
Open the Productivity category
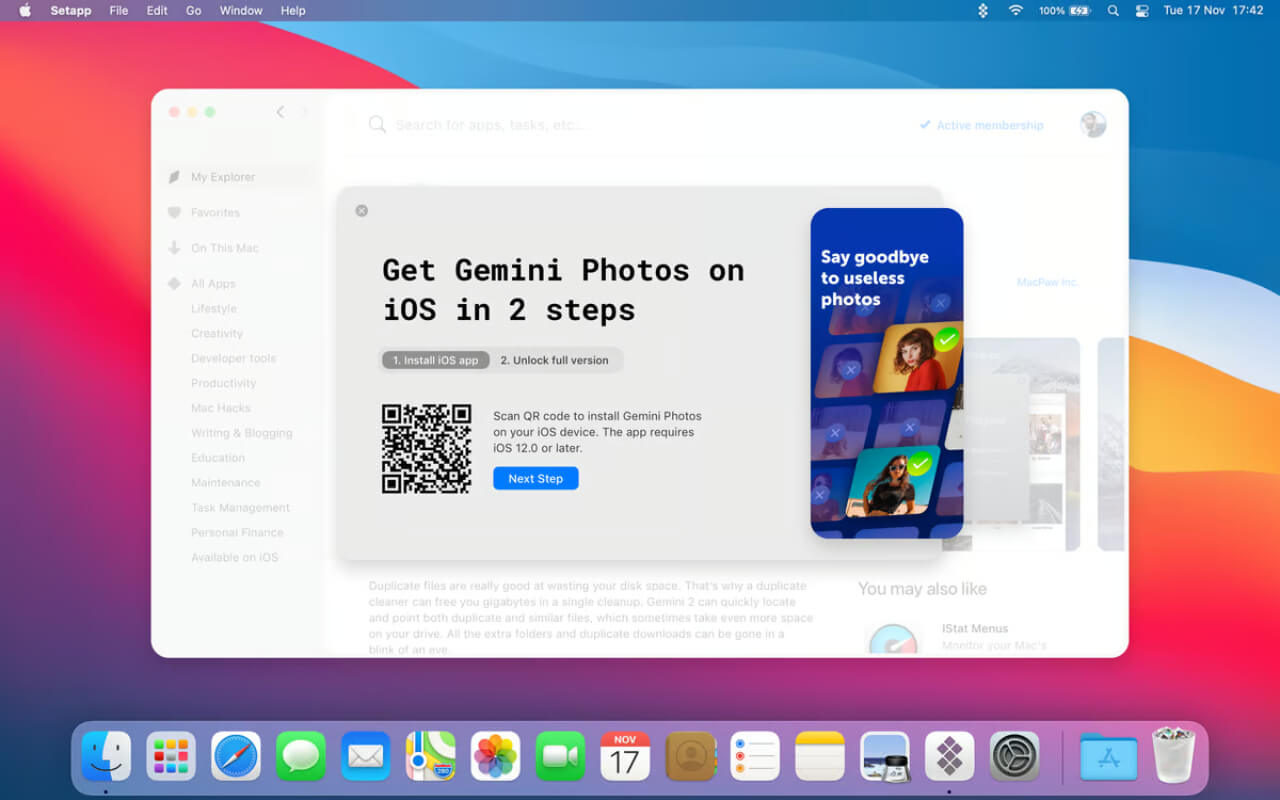pyautogui.click(x=223, y=383)
